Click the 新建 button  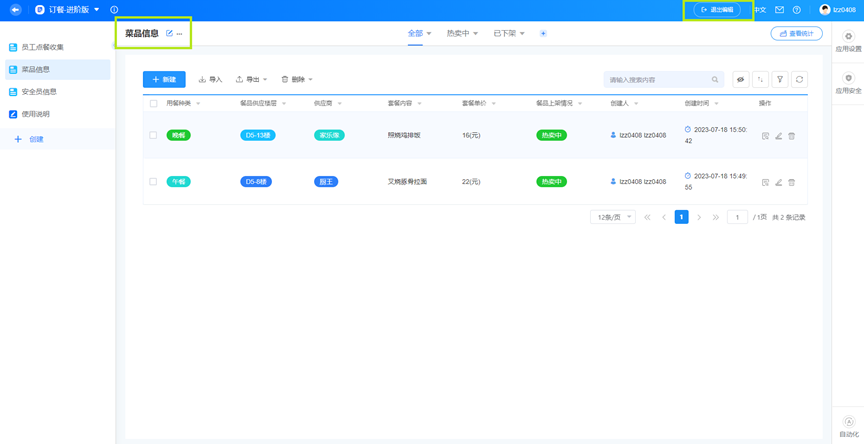coord(164,79)
